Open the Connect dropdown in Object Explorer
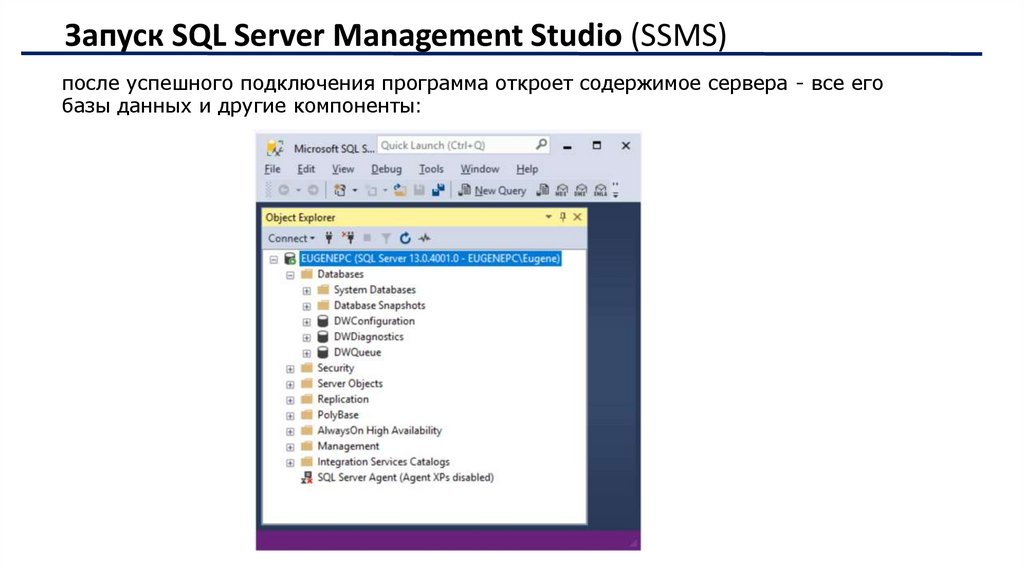Viewport: 1024px width, 574px height. click(291, 238)
